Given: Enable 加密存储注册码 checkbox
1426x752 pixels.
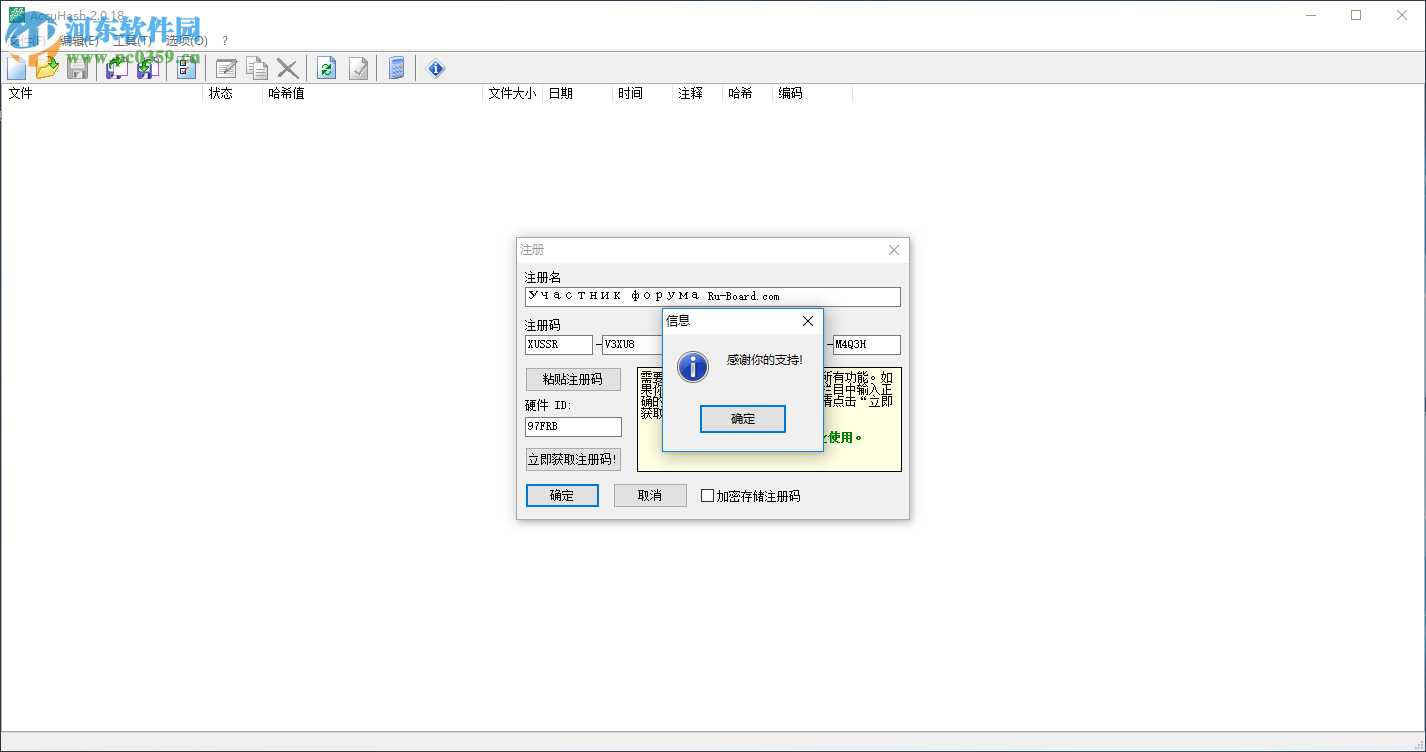Looking at the screenshot, I should 707,496.
